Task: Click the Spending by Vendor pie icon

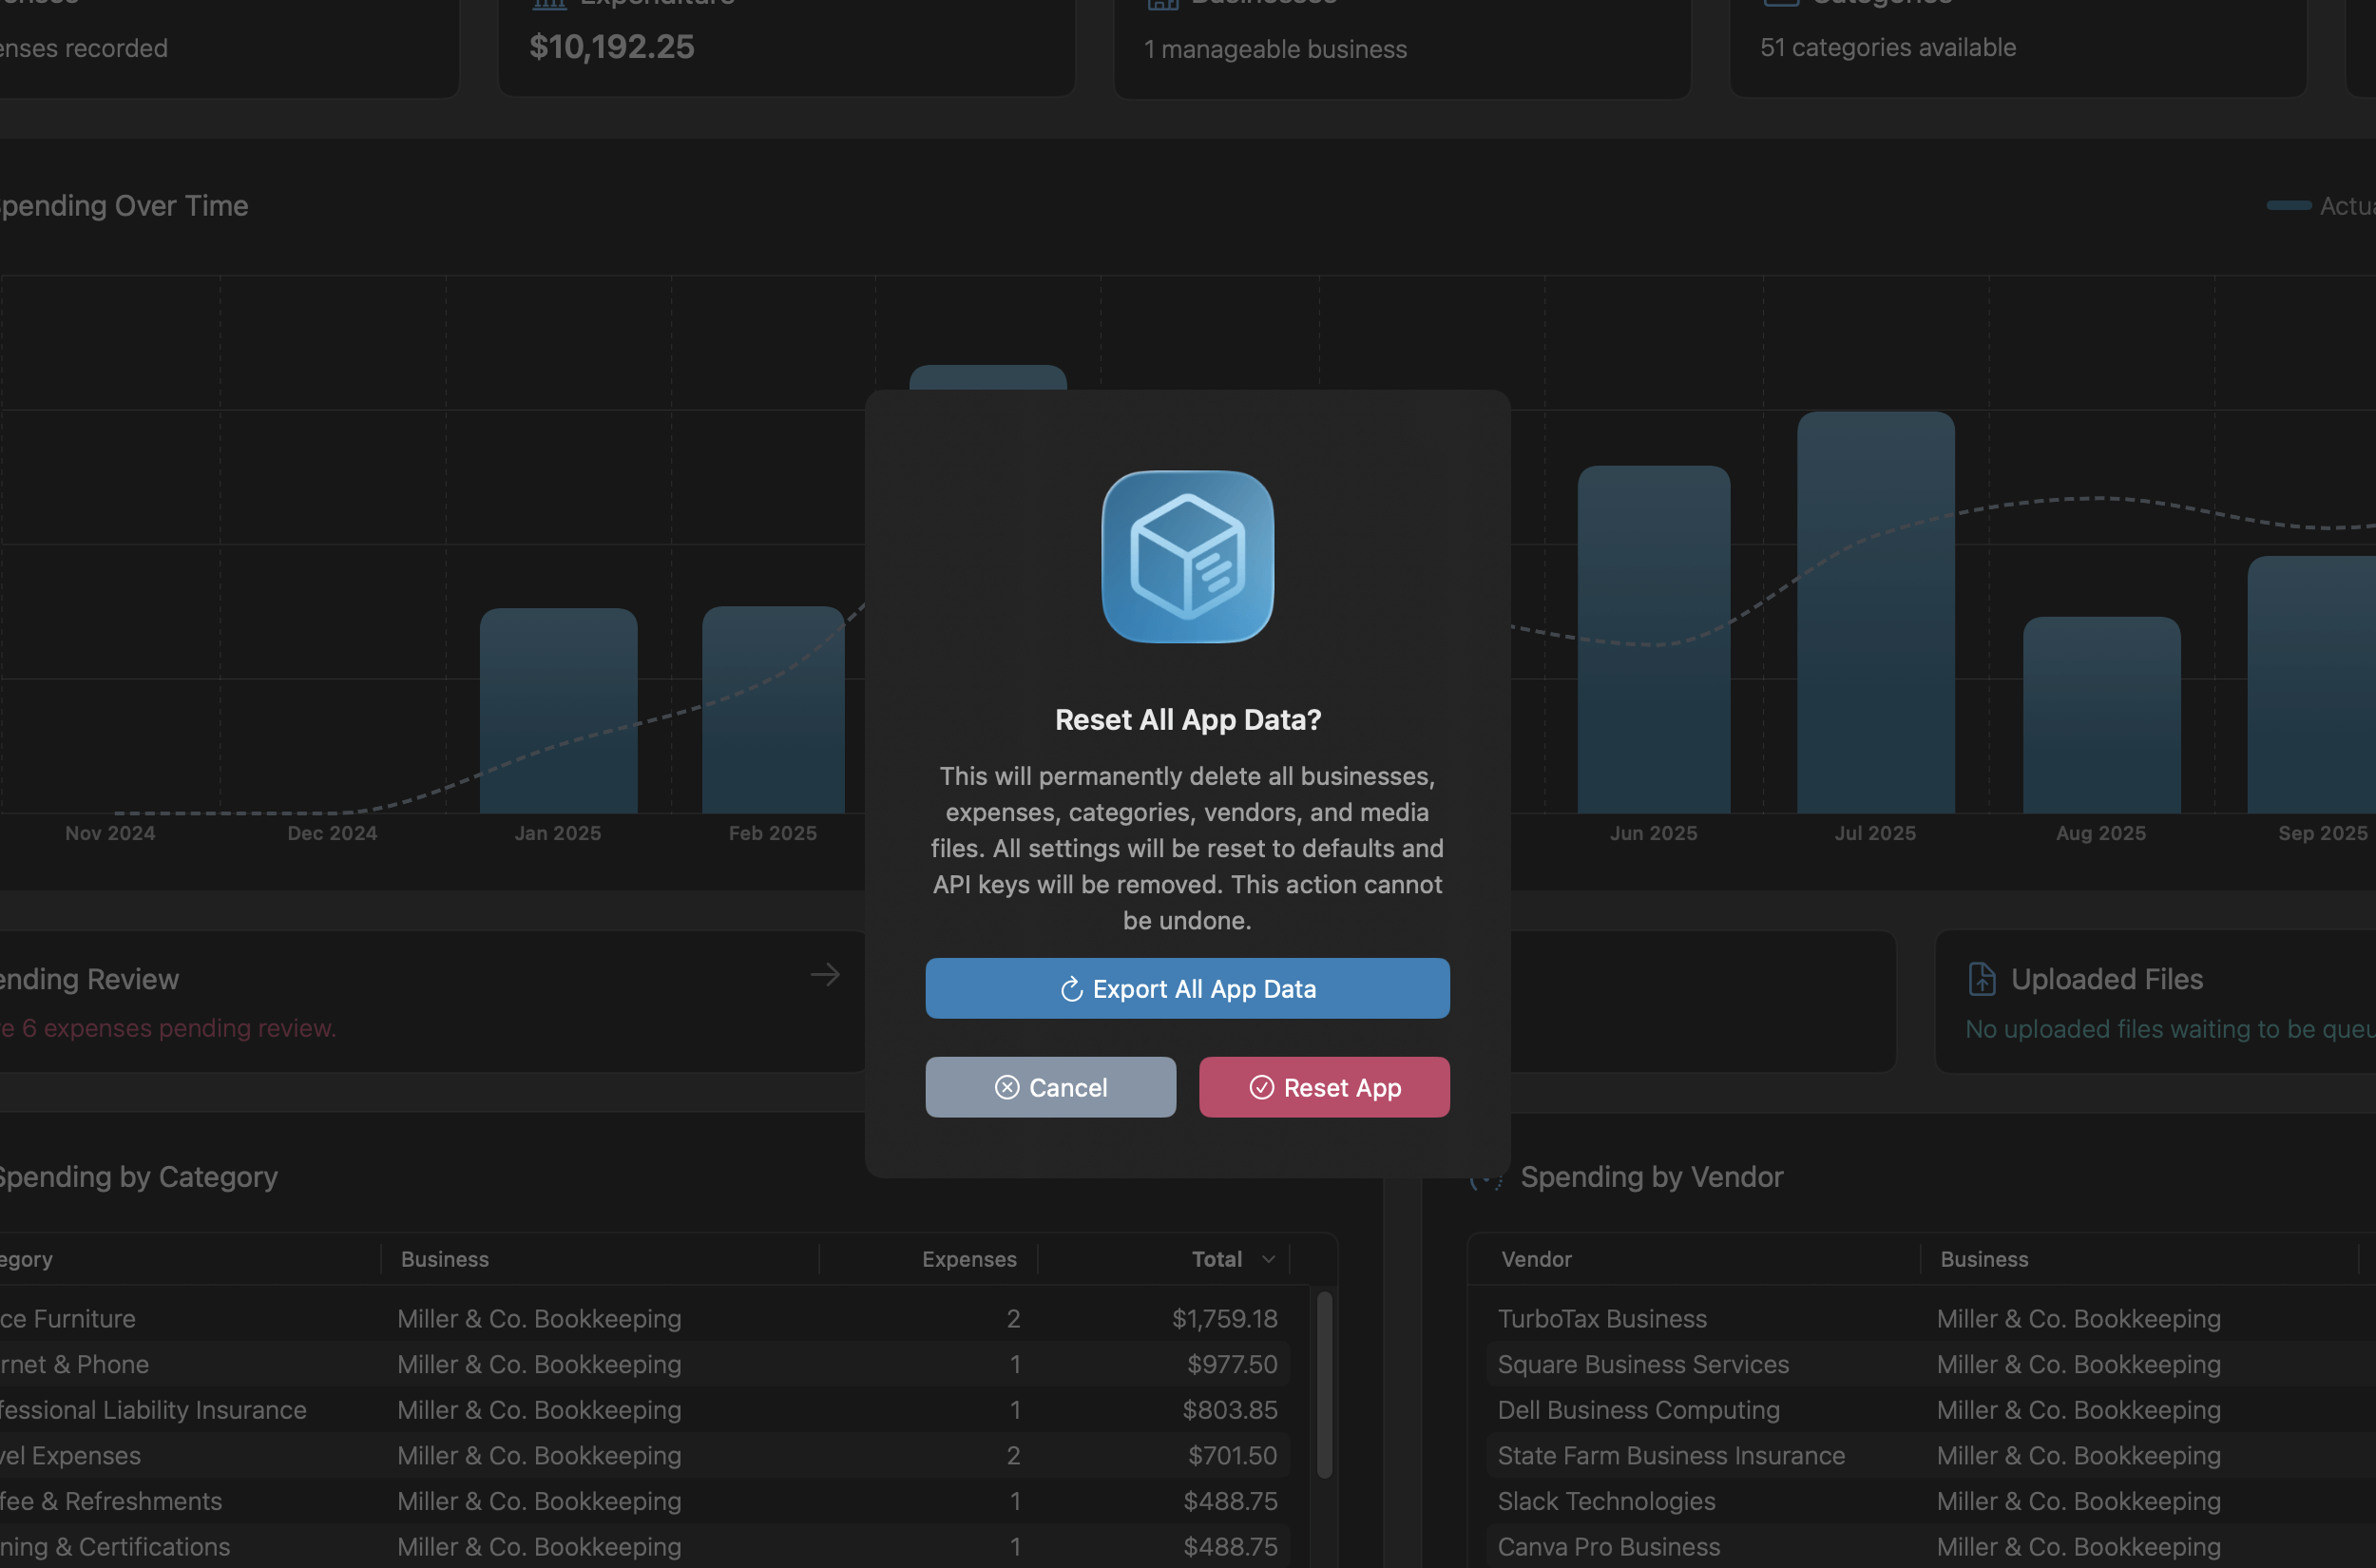Action: (1487, 1177)
